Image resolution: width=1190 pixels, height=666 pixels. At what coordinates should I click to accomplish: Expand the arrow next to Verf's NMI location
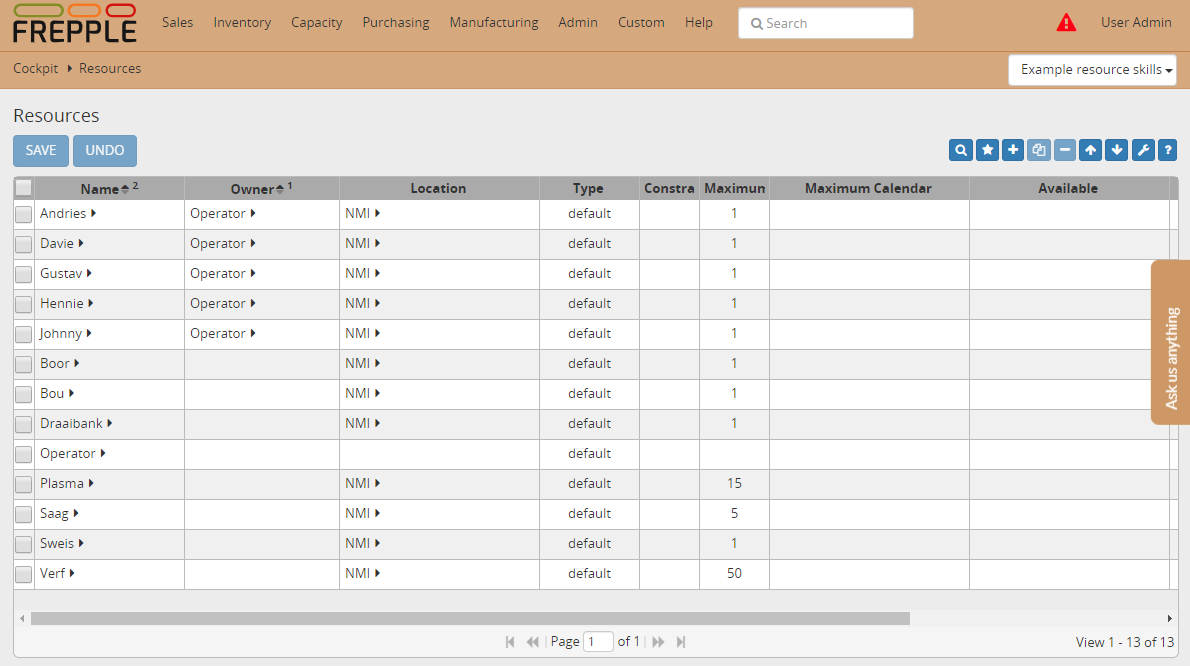378,573
